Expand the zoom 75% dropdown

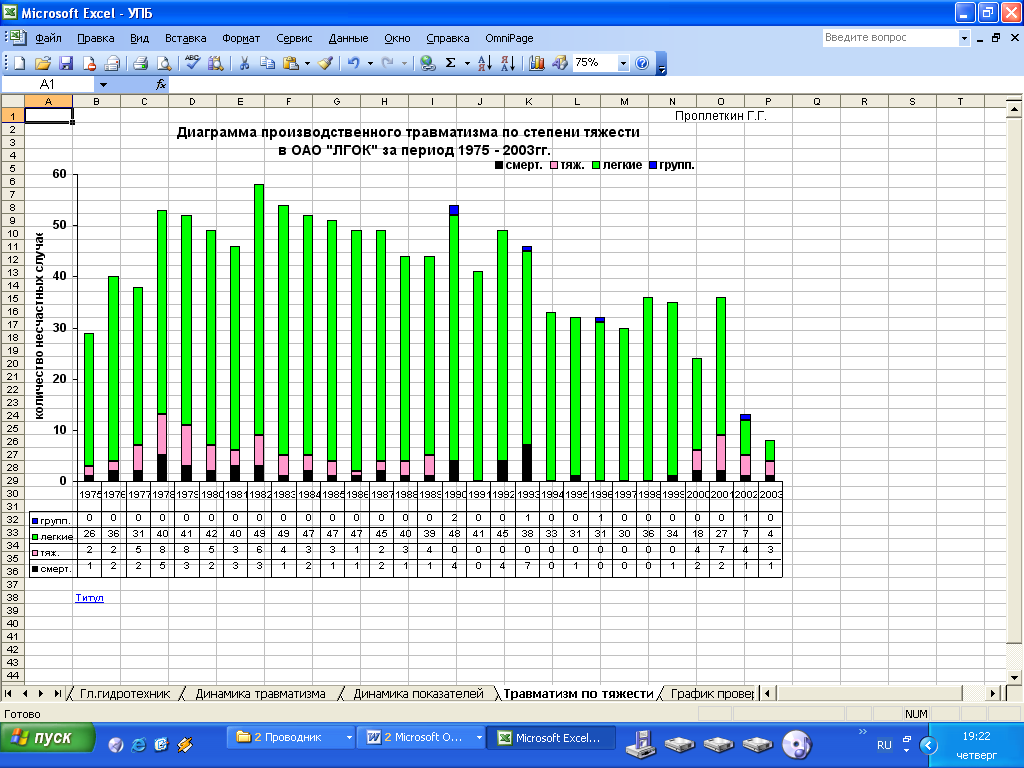(x=623, y=63)
